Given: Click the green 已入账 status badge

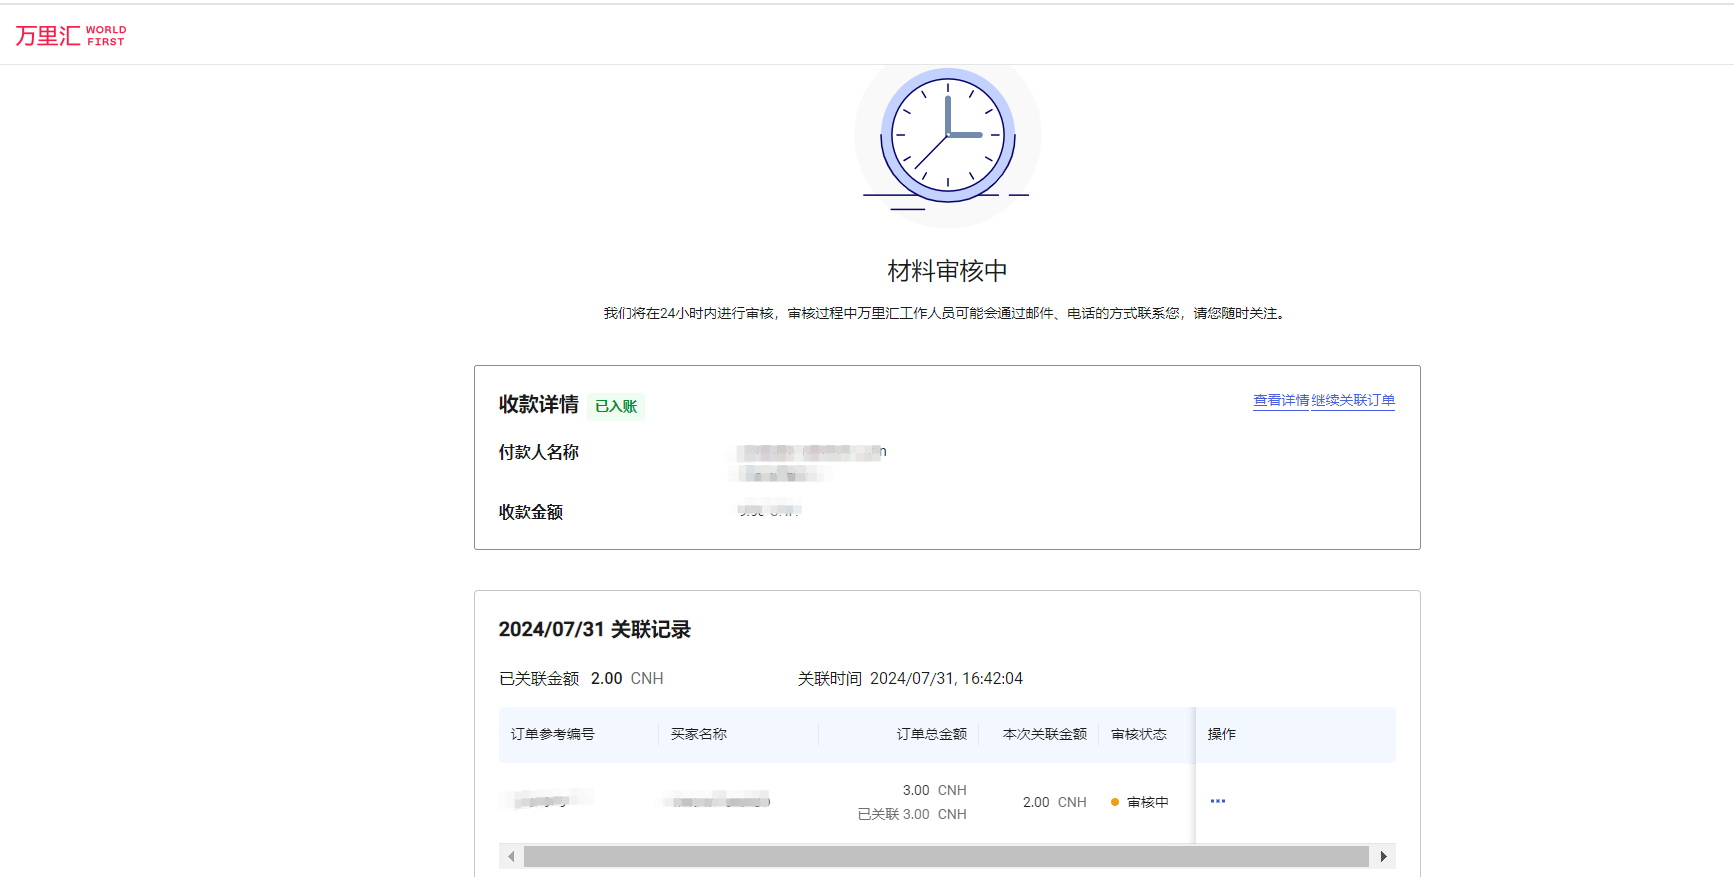Looking at the screenshot, I should pos(616,406).
